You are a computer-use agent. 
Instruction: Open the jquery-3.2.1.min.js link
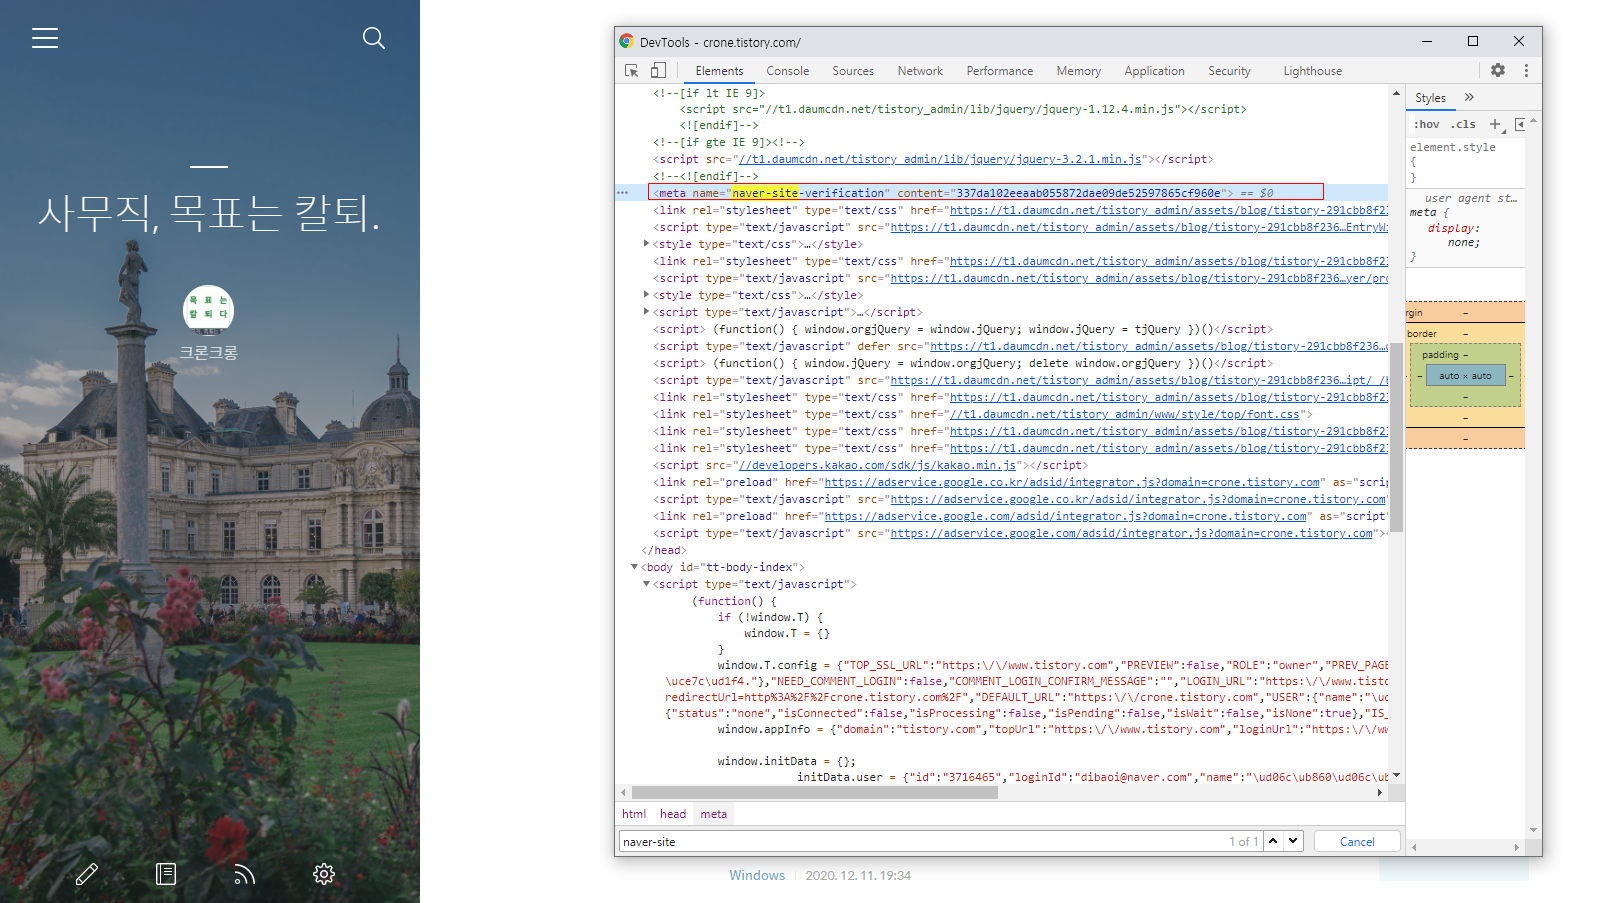coord(938,159)
